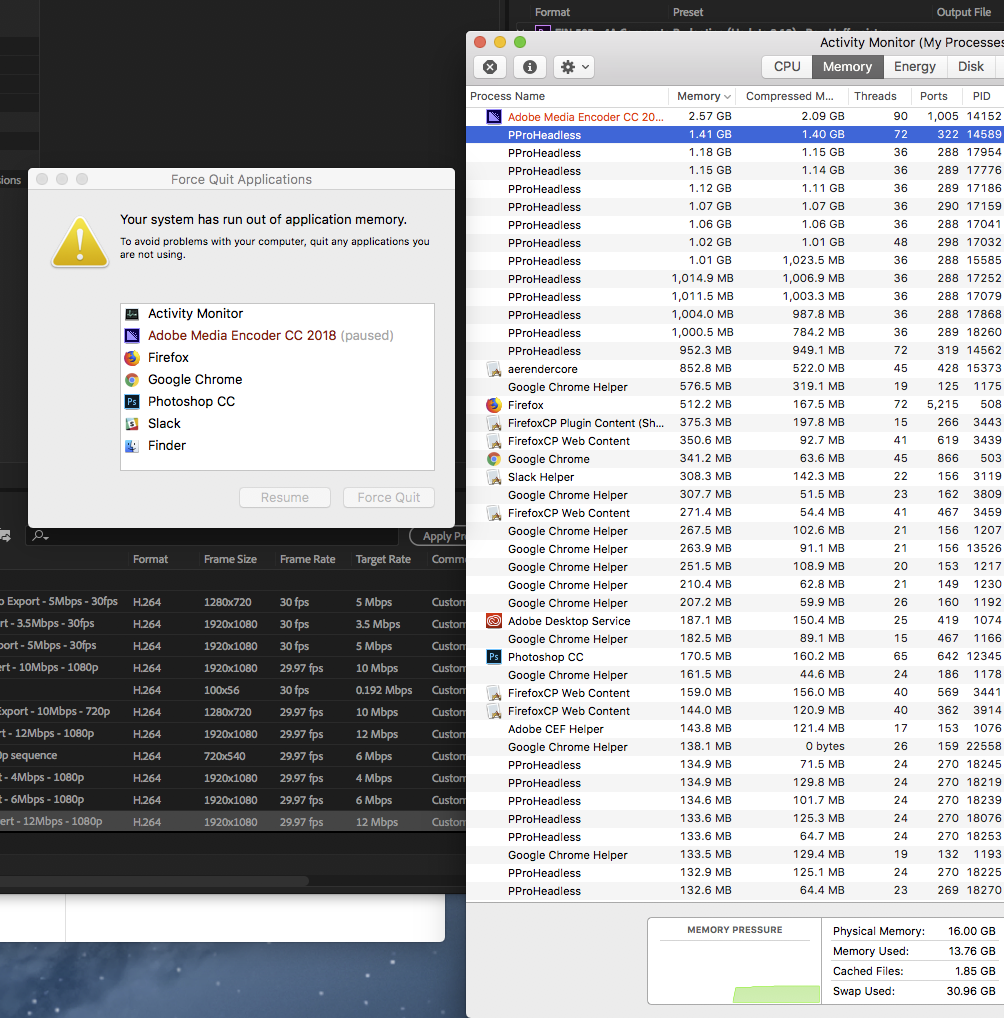
Task: Click the preset search magnifier in Media Encoder
Action: click(x=40, y=536)
